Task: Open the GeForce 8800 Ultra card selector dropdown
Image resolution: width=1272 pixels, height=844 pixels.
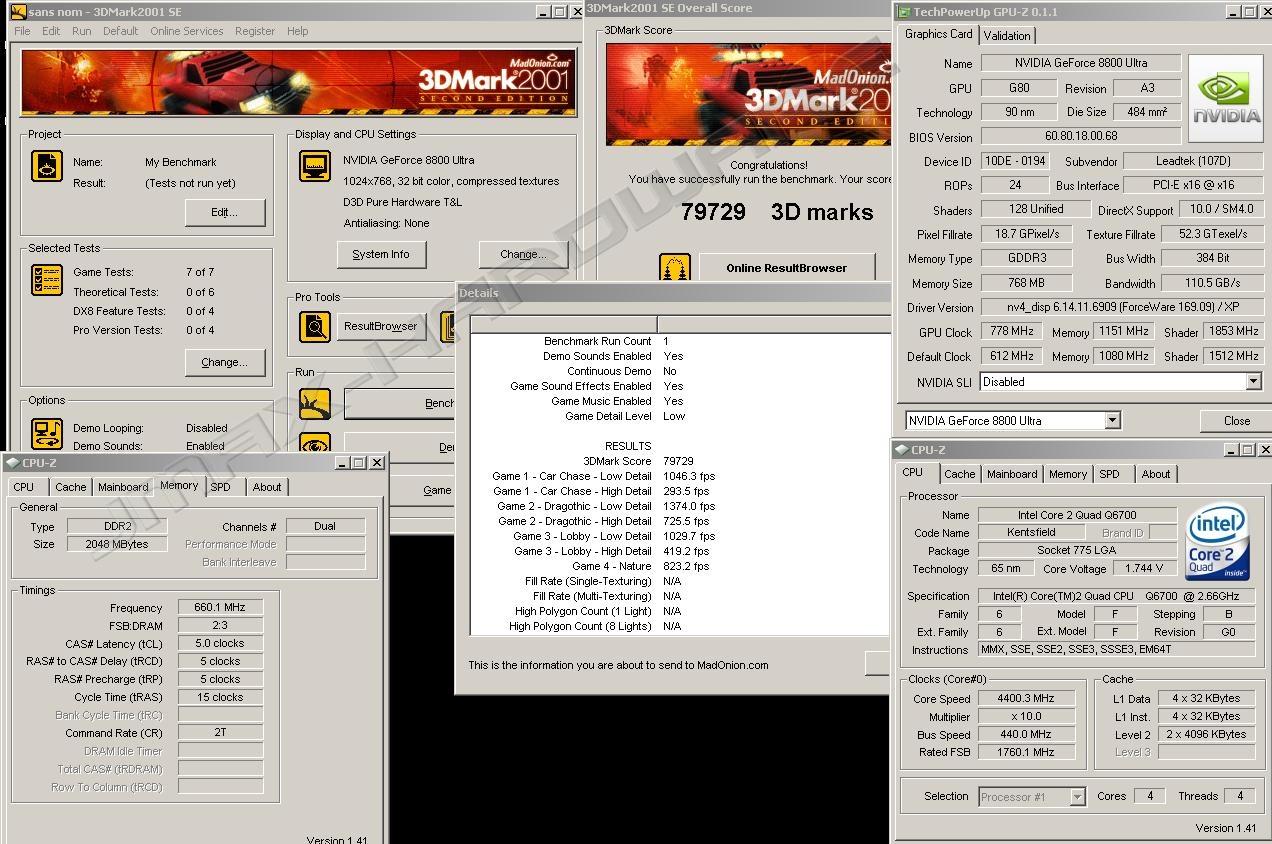Action: pos(1112,421)
